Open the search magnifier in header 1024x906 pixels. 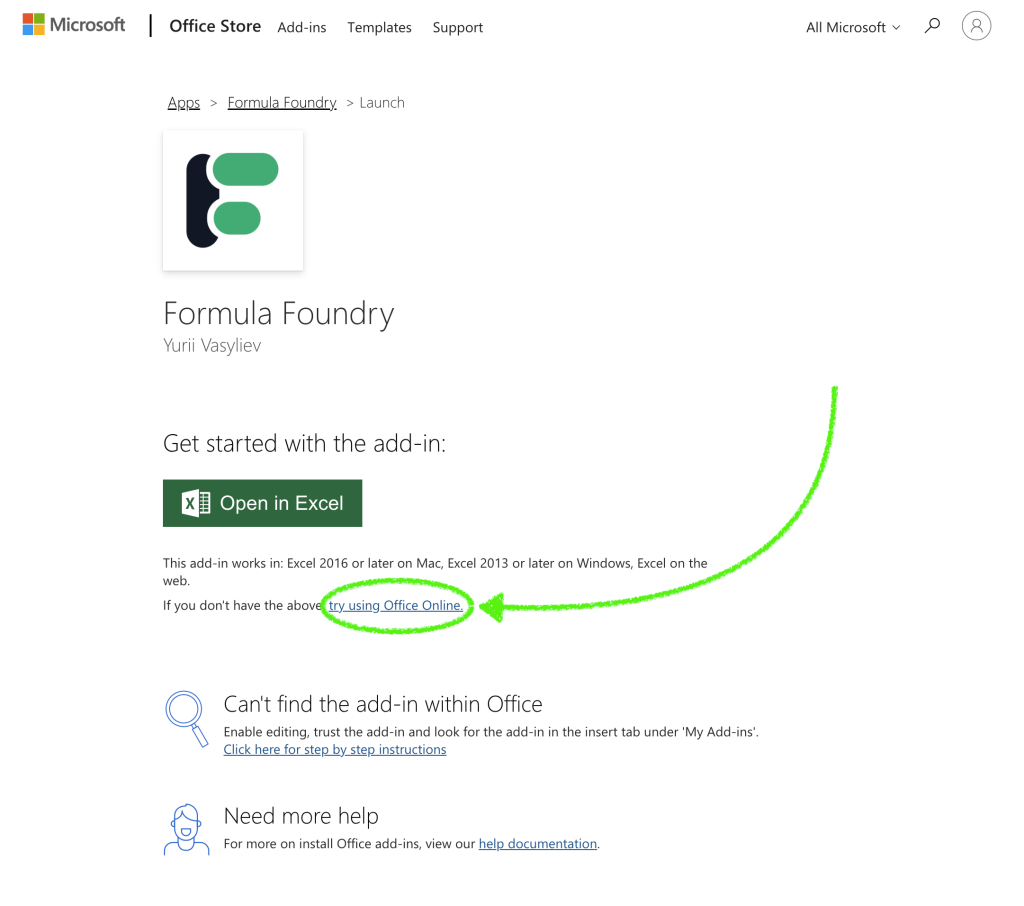click(x=932, y=26)
